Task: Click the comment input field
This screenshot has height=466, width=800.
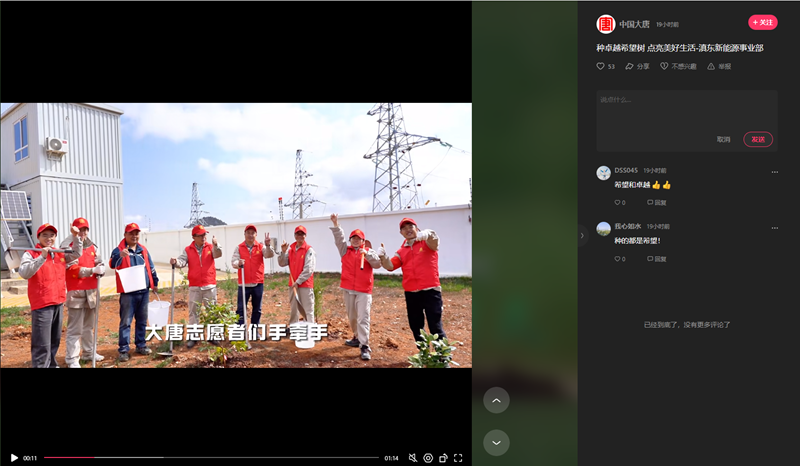Action: pos(686,108)
